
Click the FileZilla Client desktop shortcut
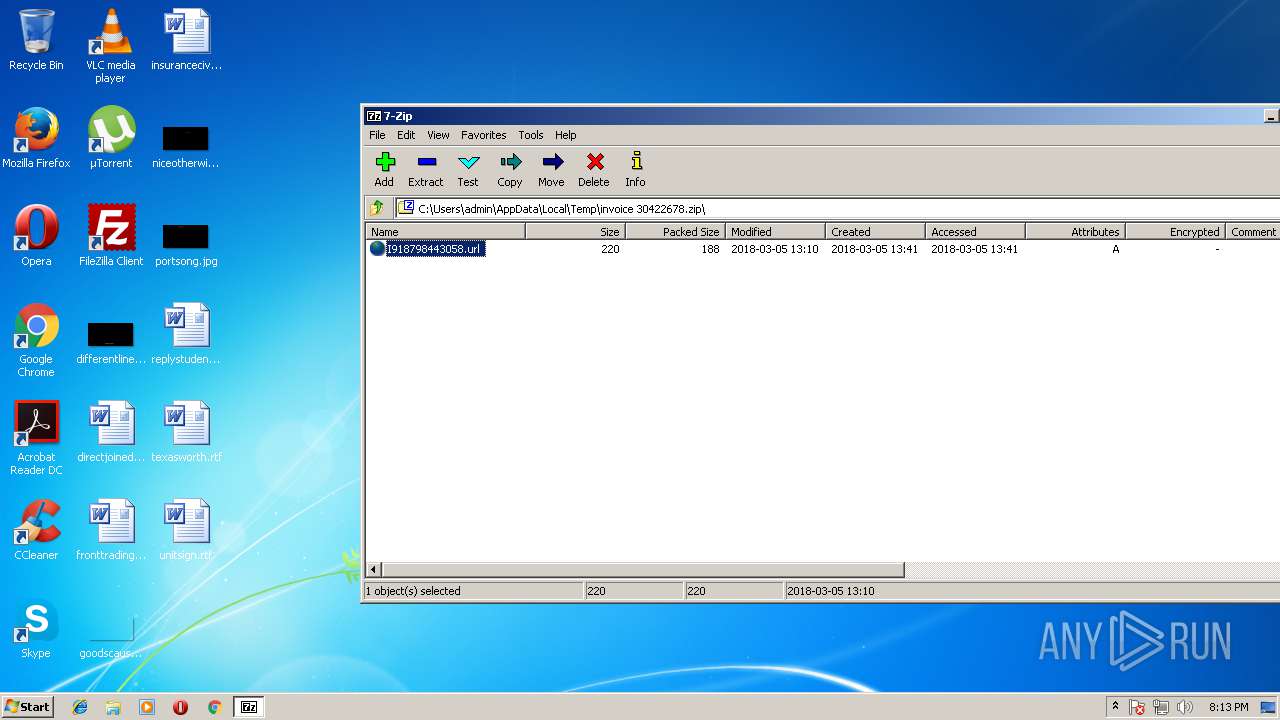[x=111, y=236]
